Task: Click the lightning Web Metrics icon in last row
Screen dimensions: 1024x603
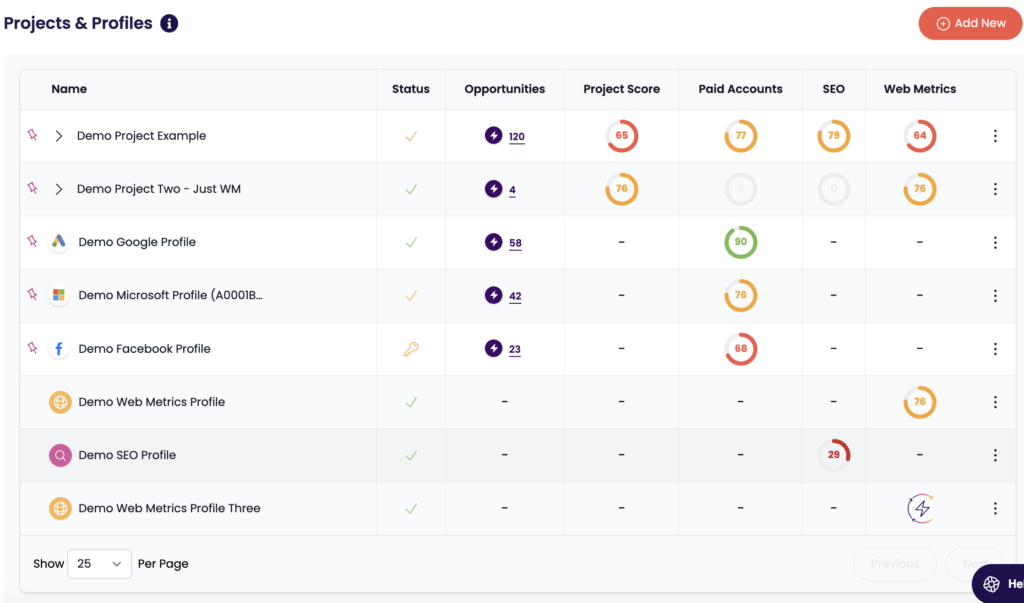Action: (920, 508)
